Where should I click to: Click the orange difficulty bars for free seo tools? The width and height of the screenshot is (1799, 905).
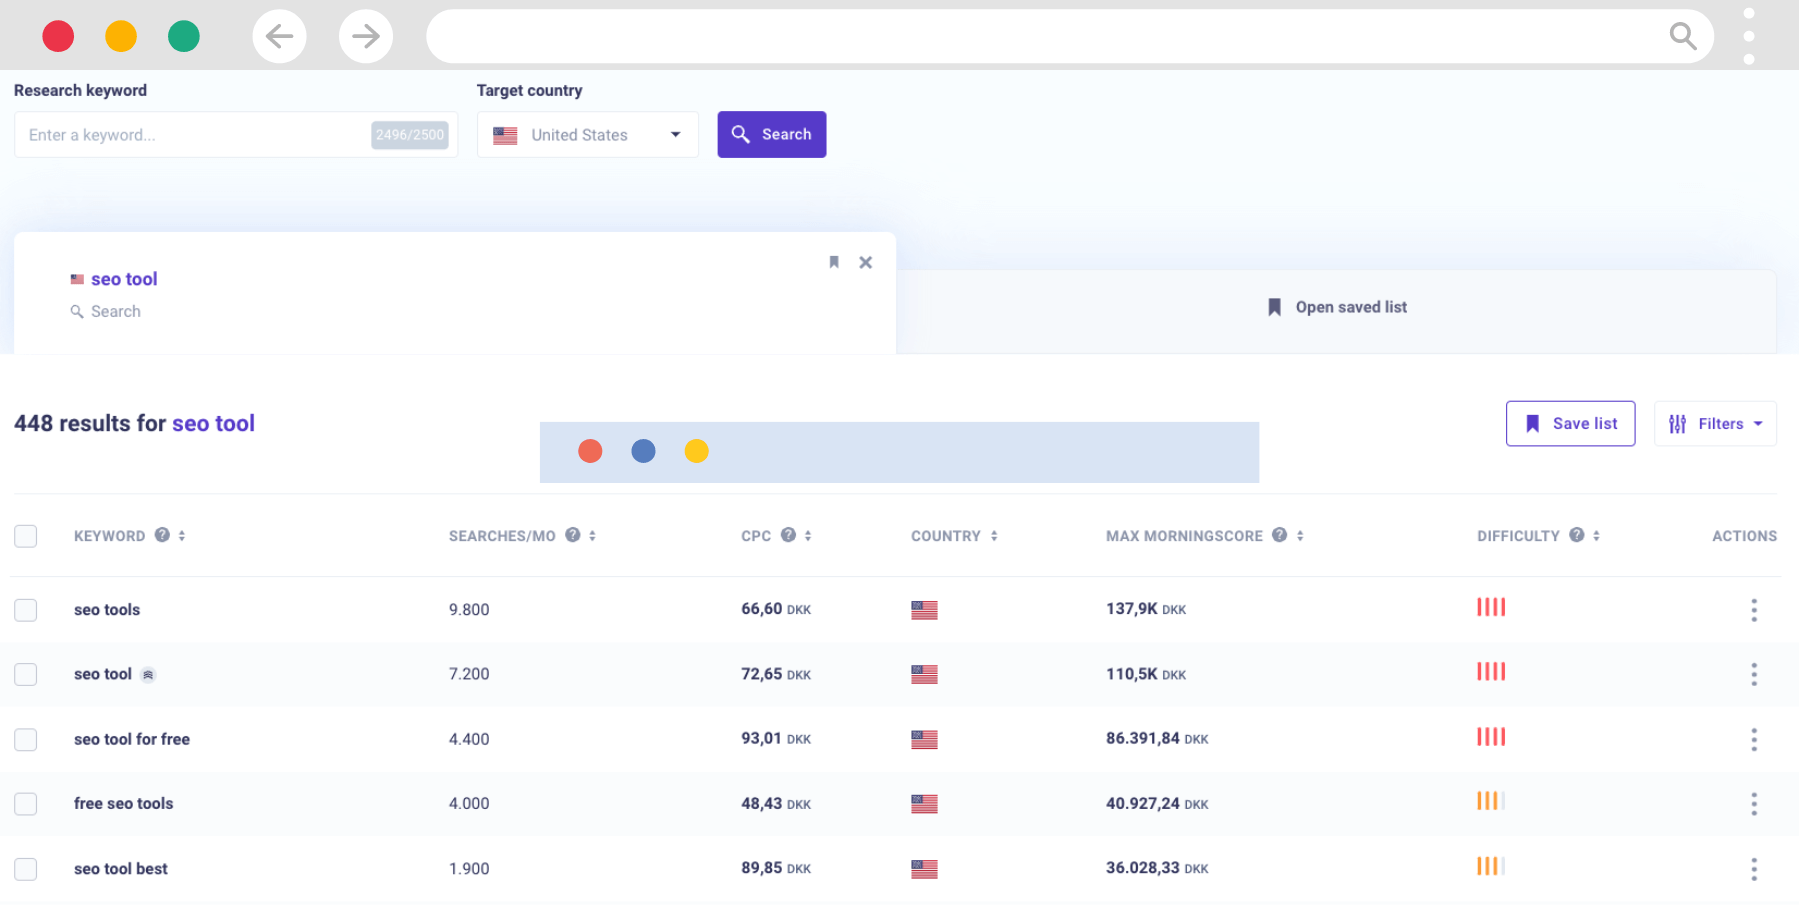tap(1491, 801)
